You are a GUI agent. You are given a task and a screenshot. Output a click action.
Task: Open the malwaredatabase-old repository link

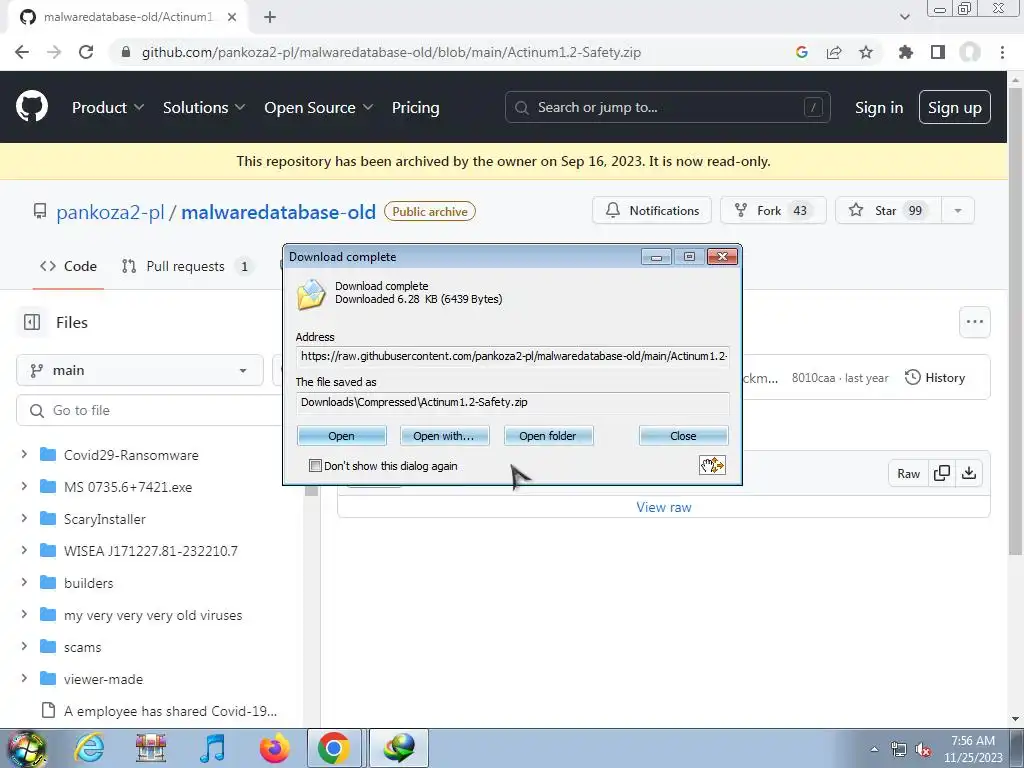(x=278, y=212)
